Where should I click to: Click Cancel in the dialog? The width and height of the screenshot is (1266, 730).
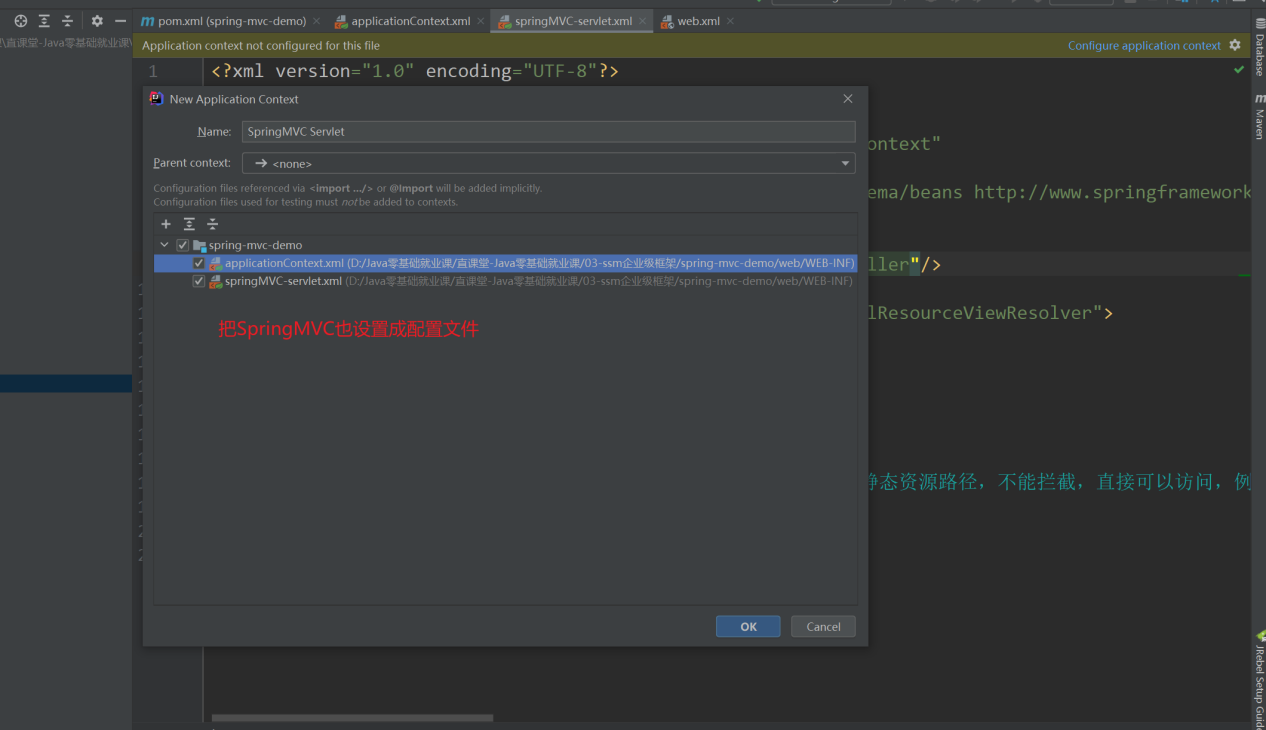(823, 626)
